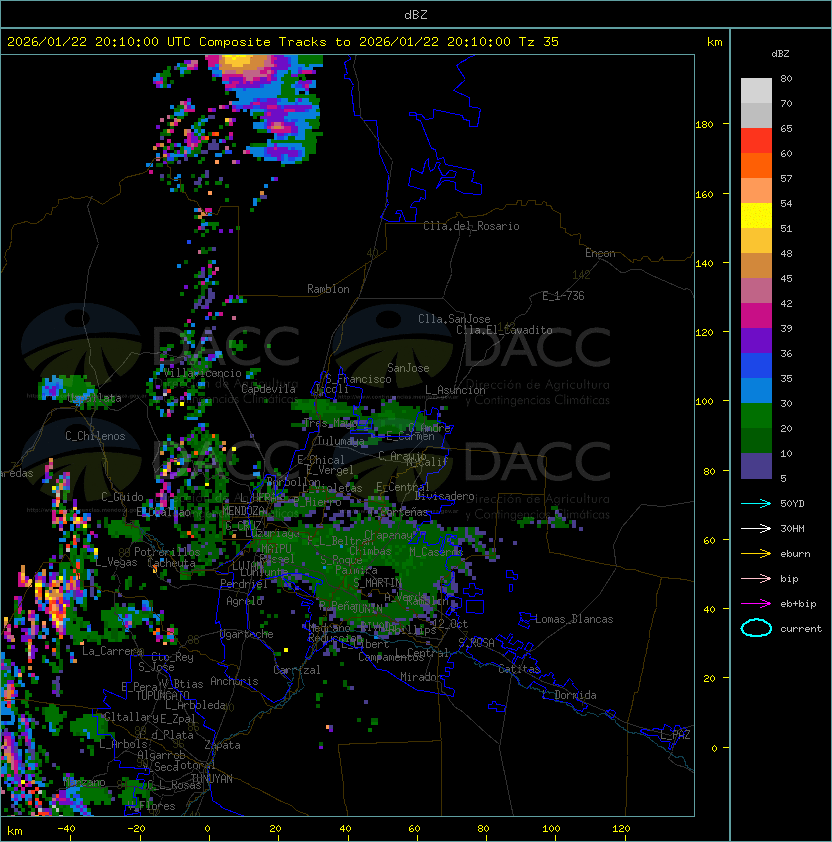Click the 'S_MARTIN' map label
The width and height of the screenshot is (832, 842).
coord(377,583)
